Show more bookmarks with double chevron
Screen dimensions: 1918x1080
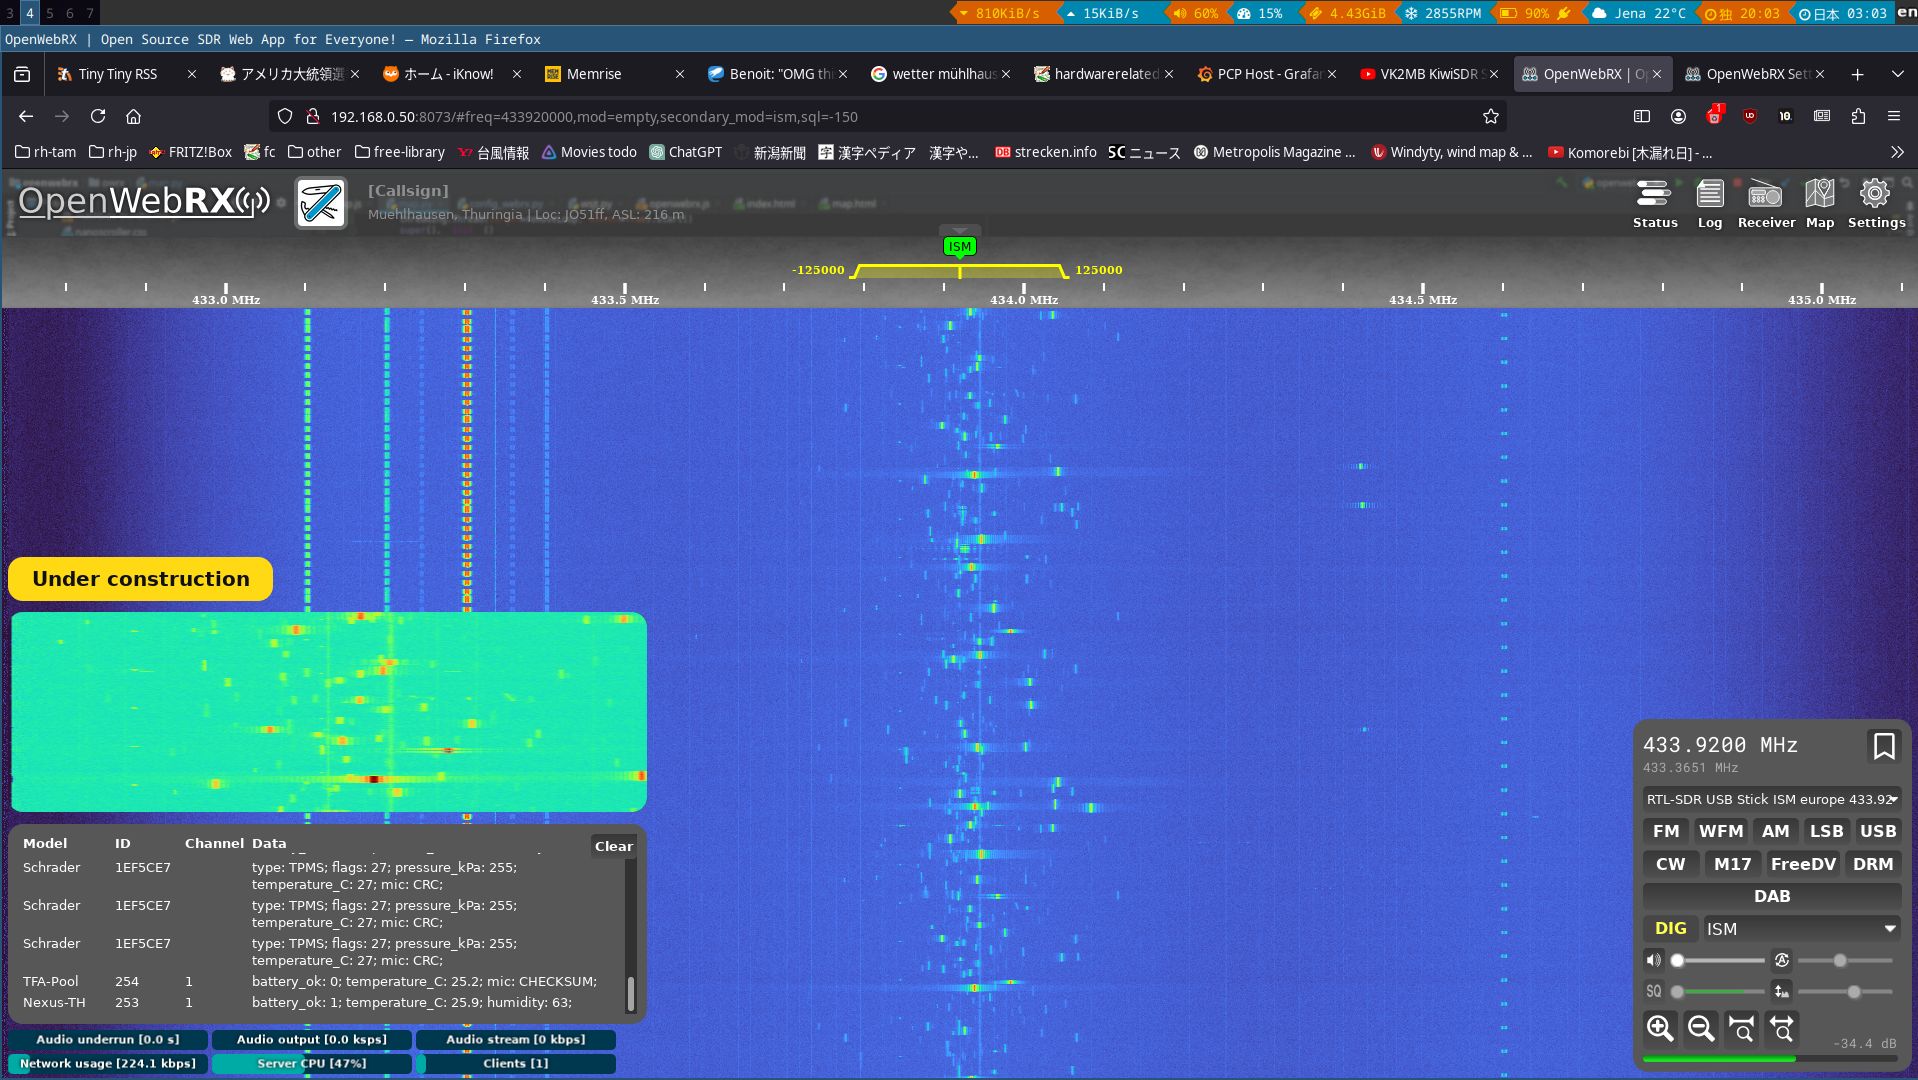pos(1897,152)
